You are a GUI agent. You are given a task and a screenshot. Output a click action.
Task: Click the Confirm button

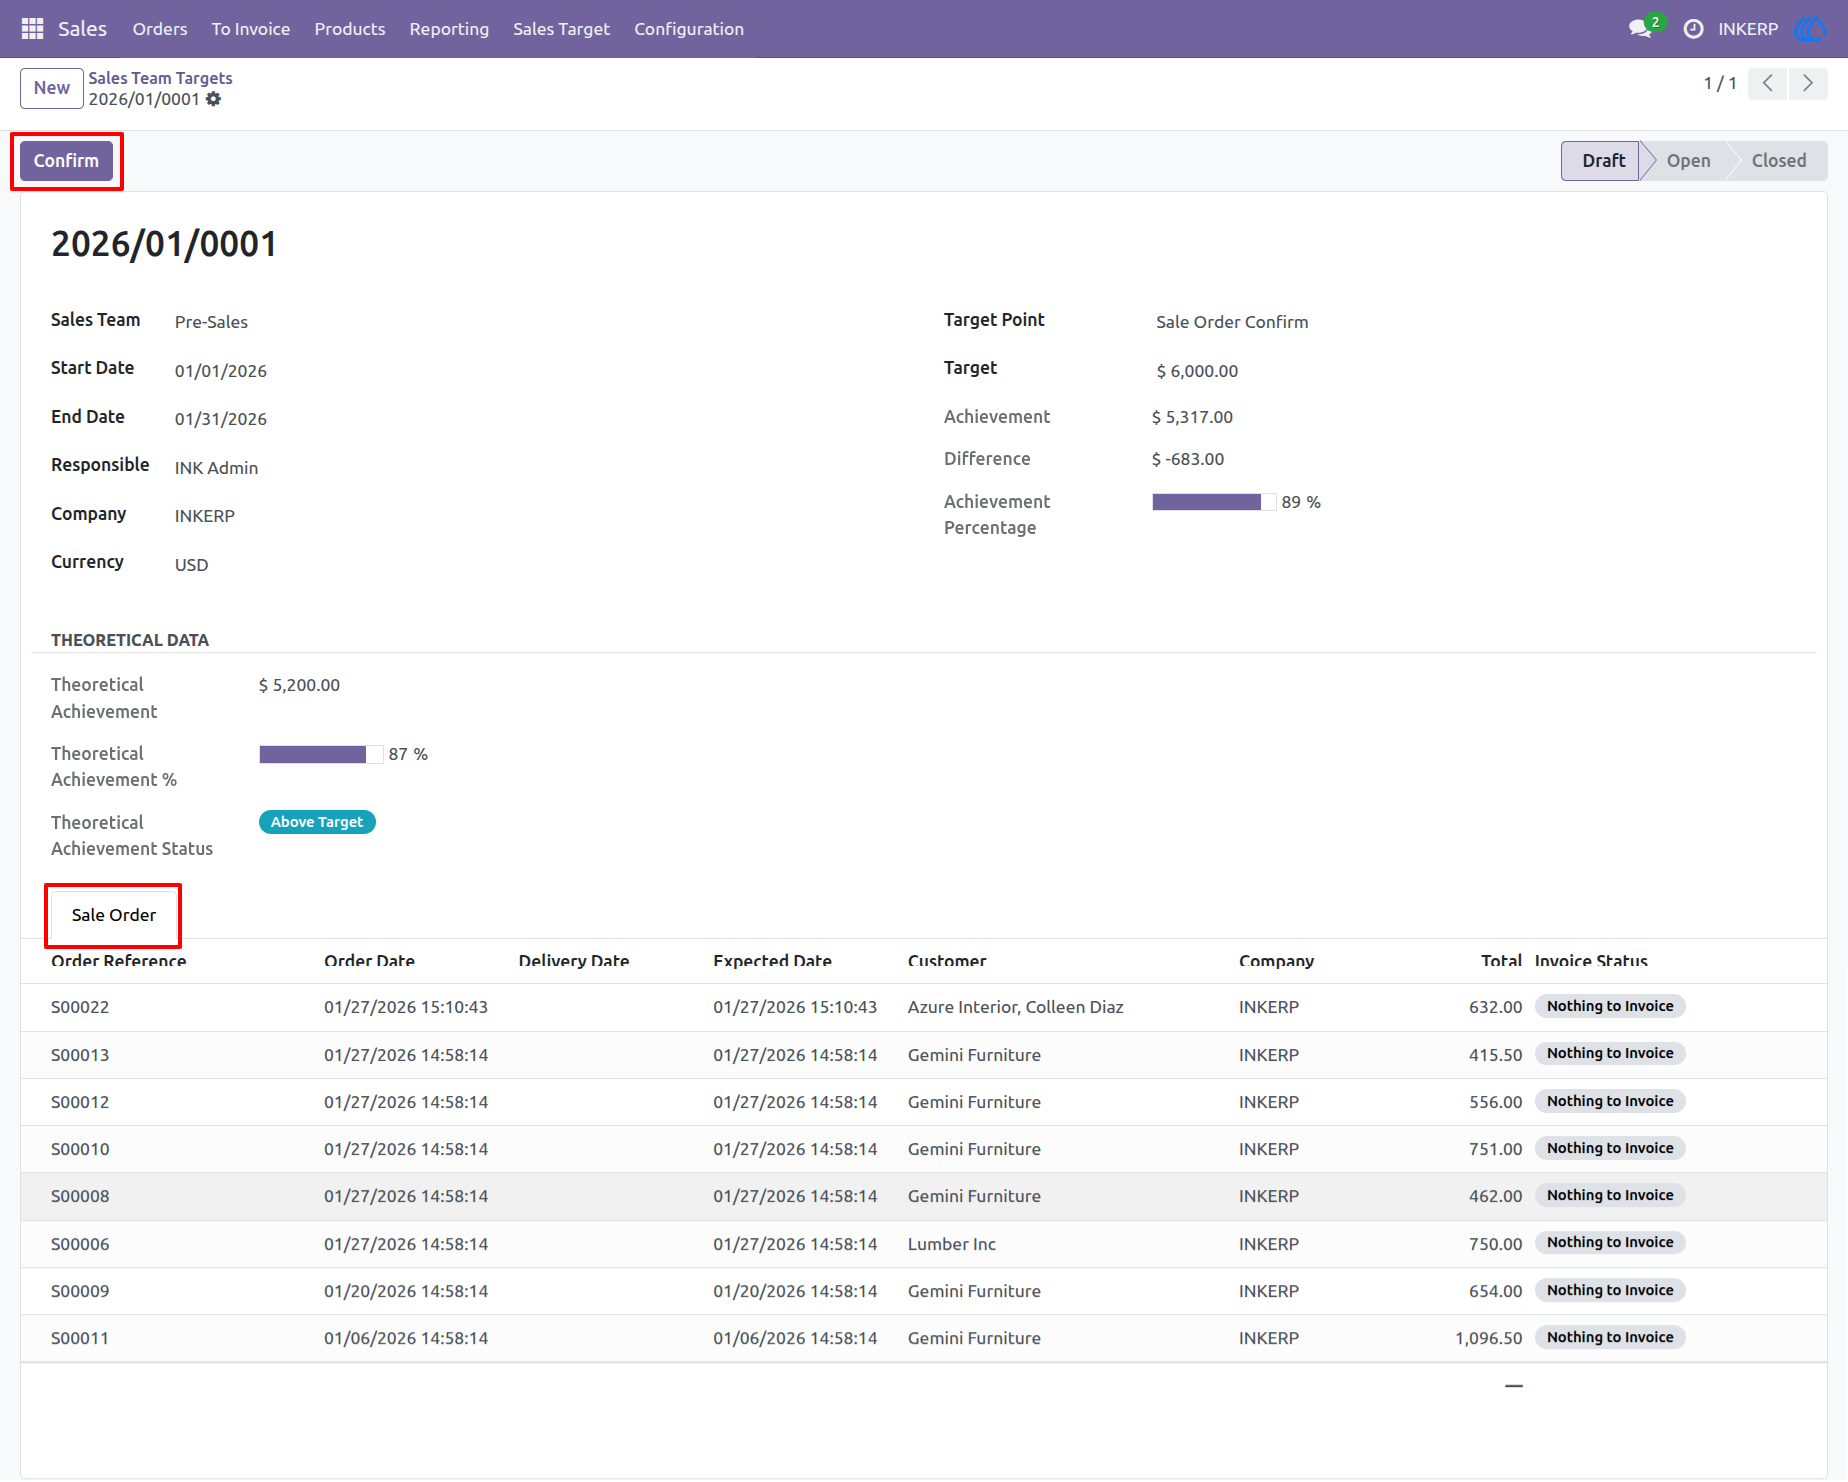tap(66, 161)
